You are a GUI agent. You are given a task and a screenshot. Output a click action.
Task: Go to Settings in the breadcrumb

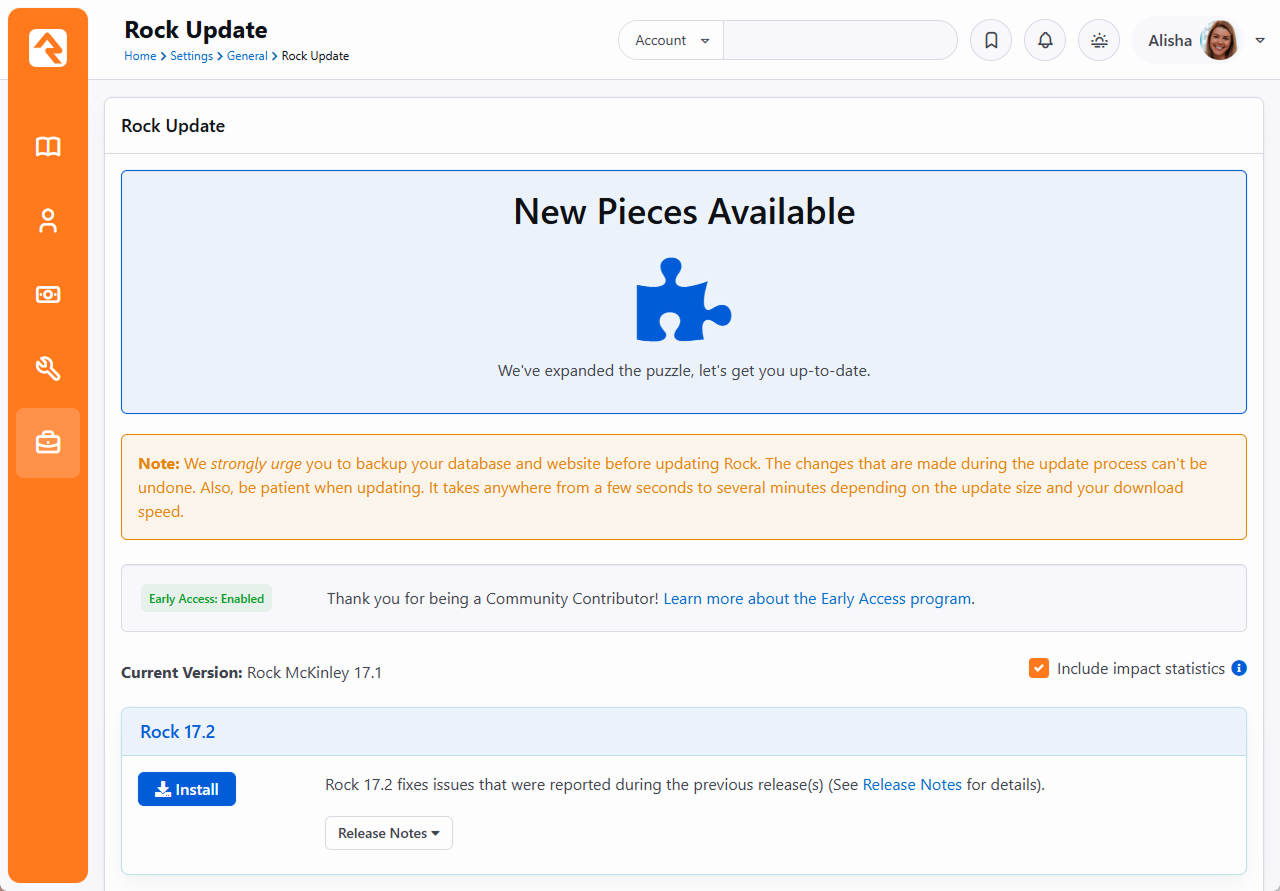tap(191, 56)
